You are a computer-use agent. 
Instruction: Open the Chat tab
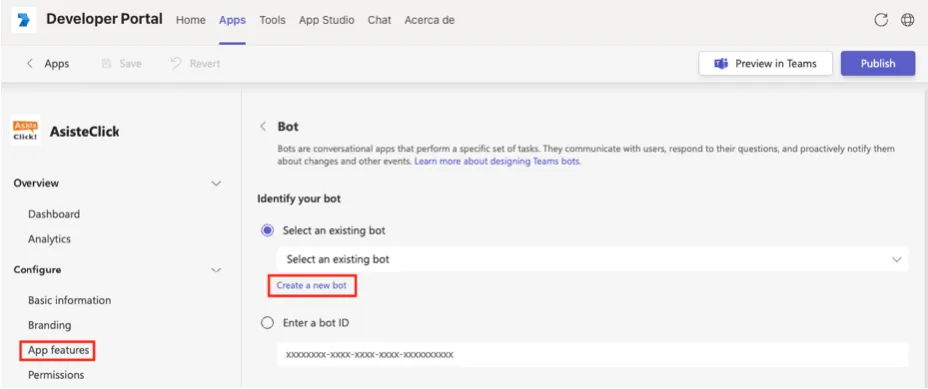tap(379, 20)
